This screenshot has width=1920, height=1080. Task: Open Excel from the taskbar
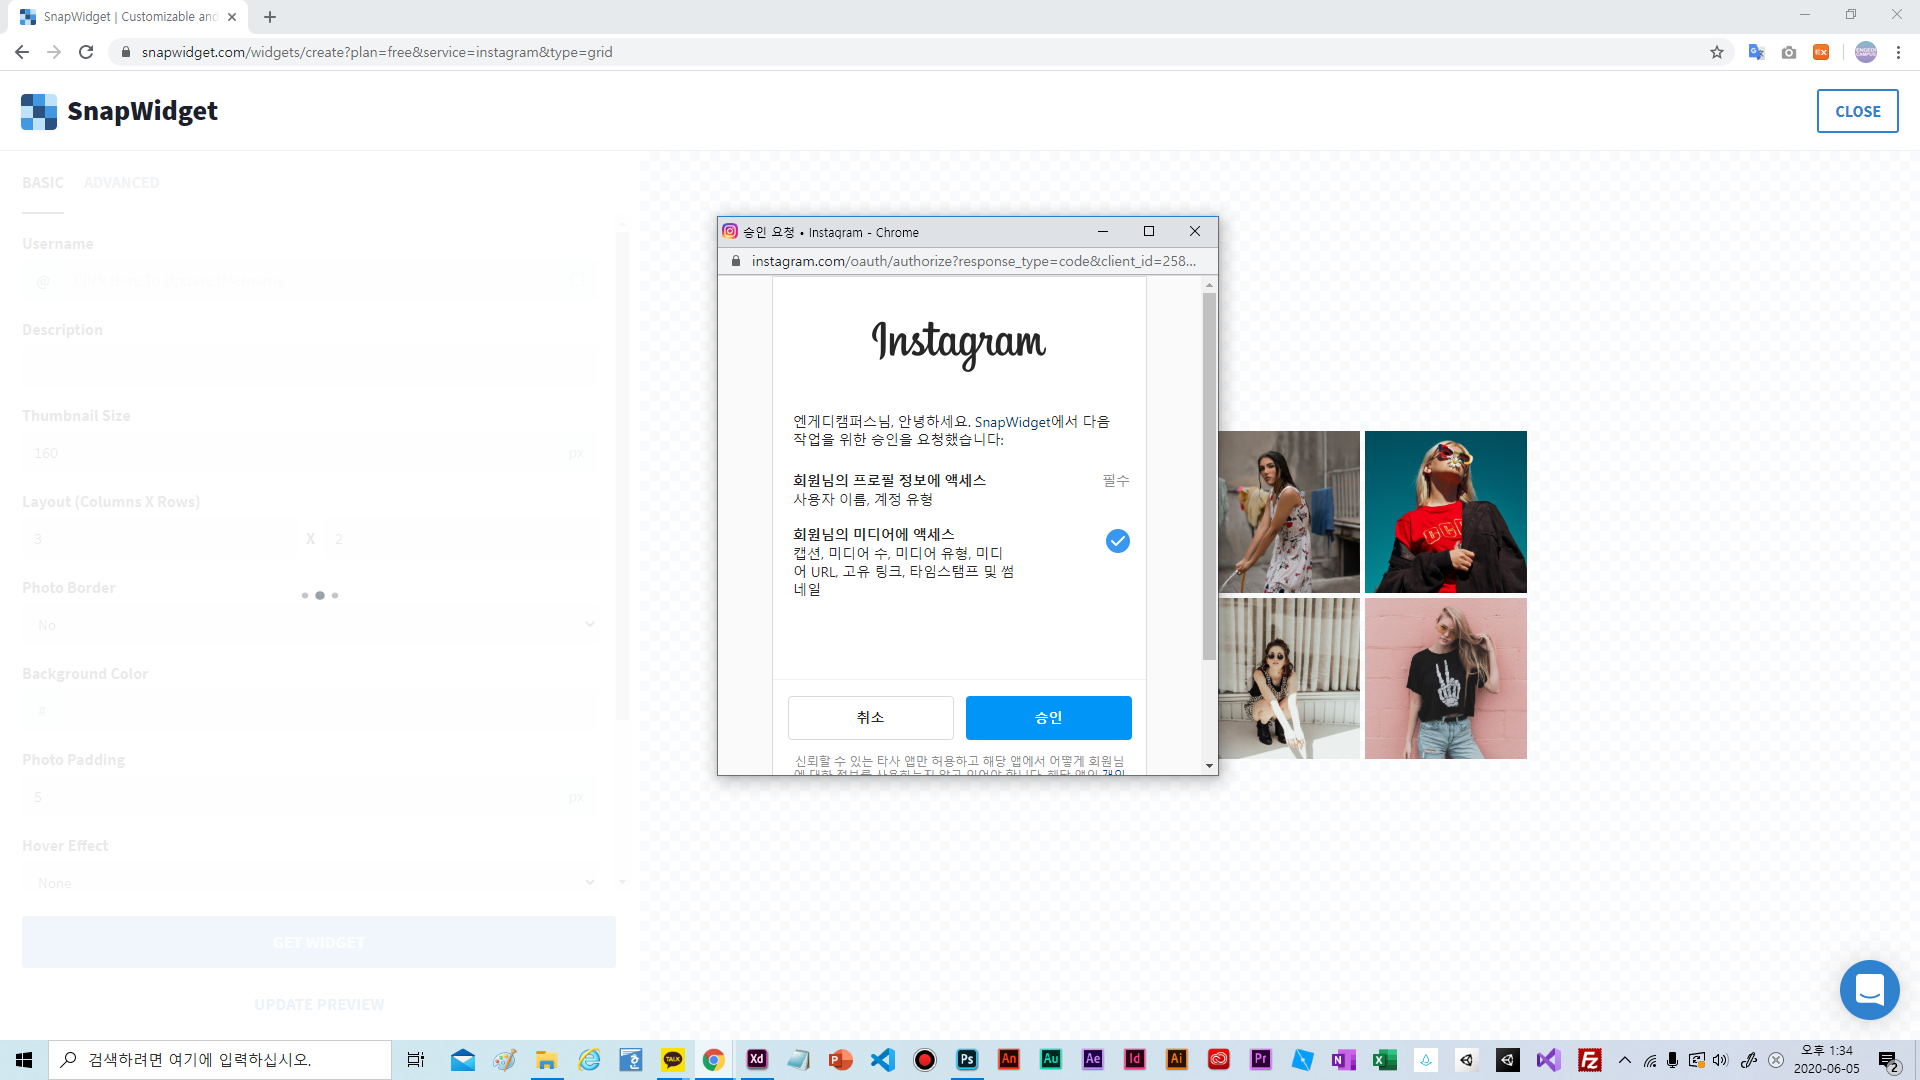tap(1386, 1060)
